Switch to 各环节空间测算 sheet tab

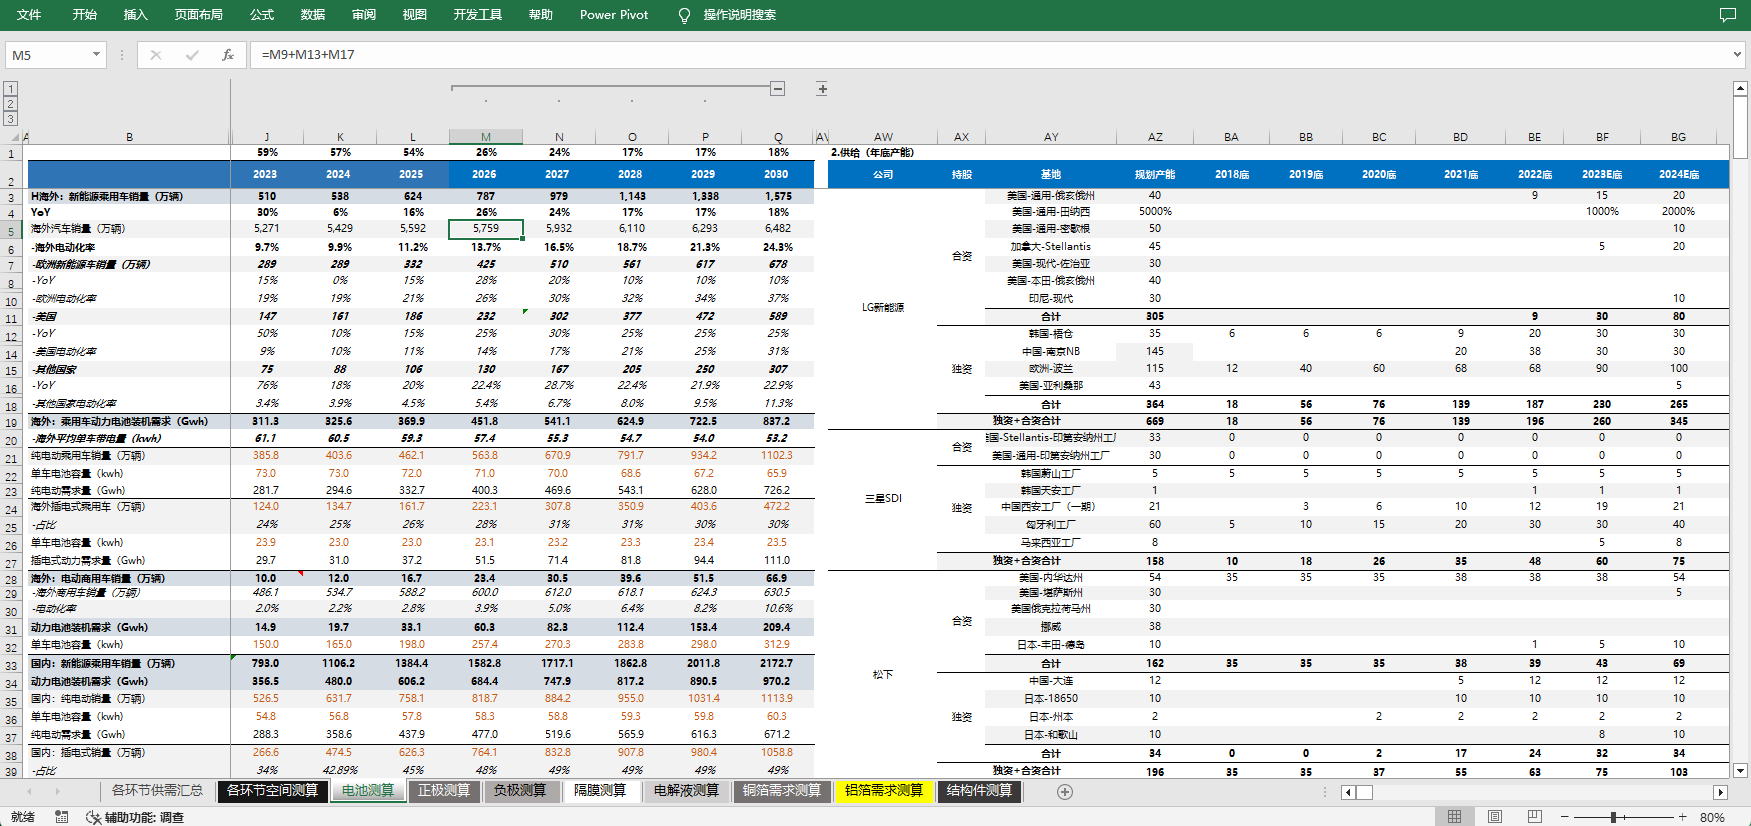click(x=272, y=791)
